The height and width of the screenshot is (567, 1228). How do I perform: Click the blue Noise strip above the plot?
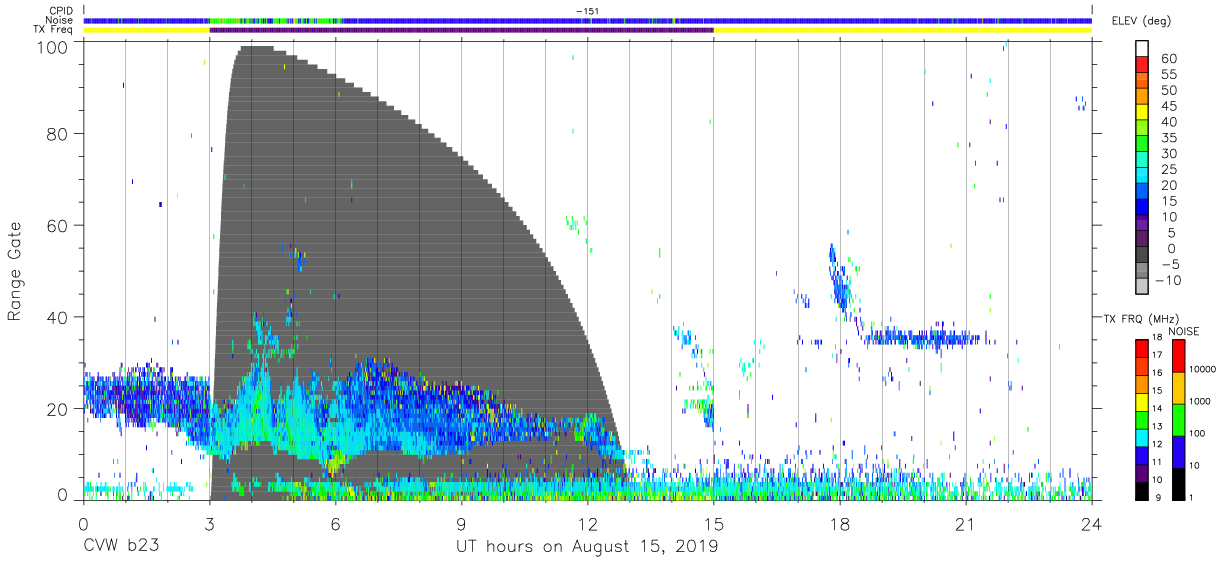pyautogui.click(x=588, y=20)
